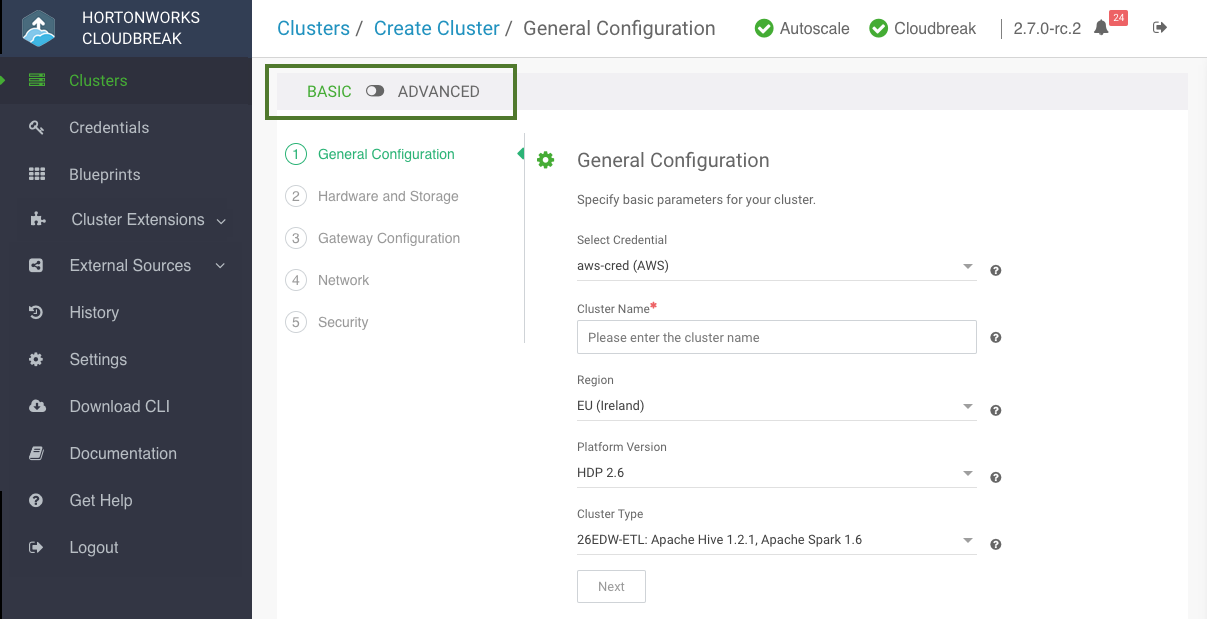Click the Credentials key icon
Image resolution: width=1207 pixels, height=619 pixels.
(x=37, y=127)
